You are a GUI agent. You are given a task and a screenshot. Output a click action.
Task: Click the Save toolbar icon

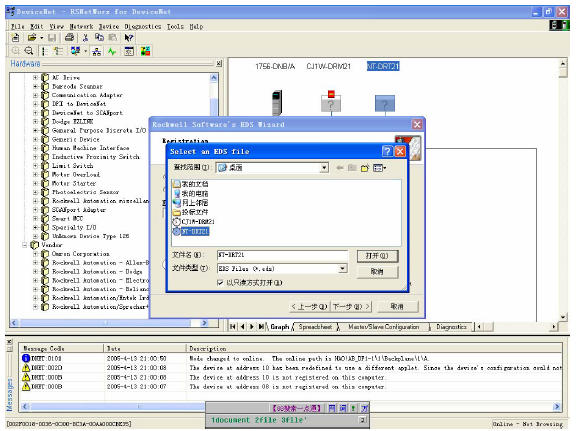[52, 38]
